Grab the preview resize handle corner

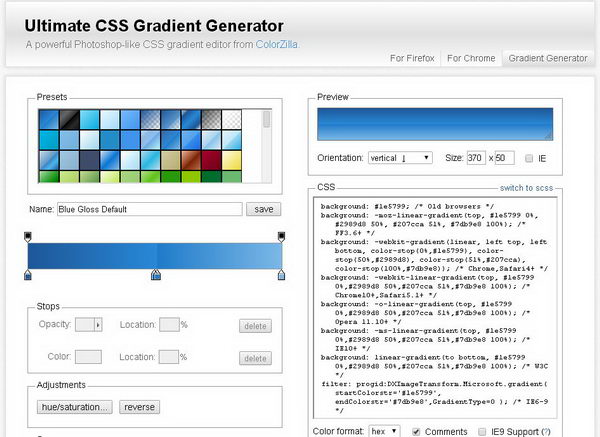[549, 136]
